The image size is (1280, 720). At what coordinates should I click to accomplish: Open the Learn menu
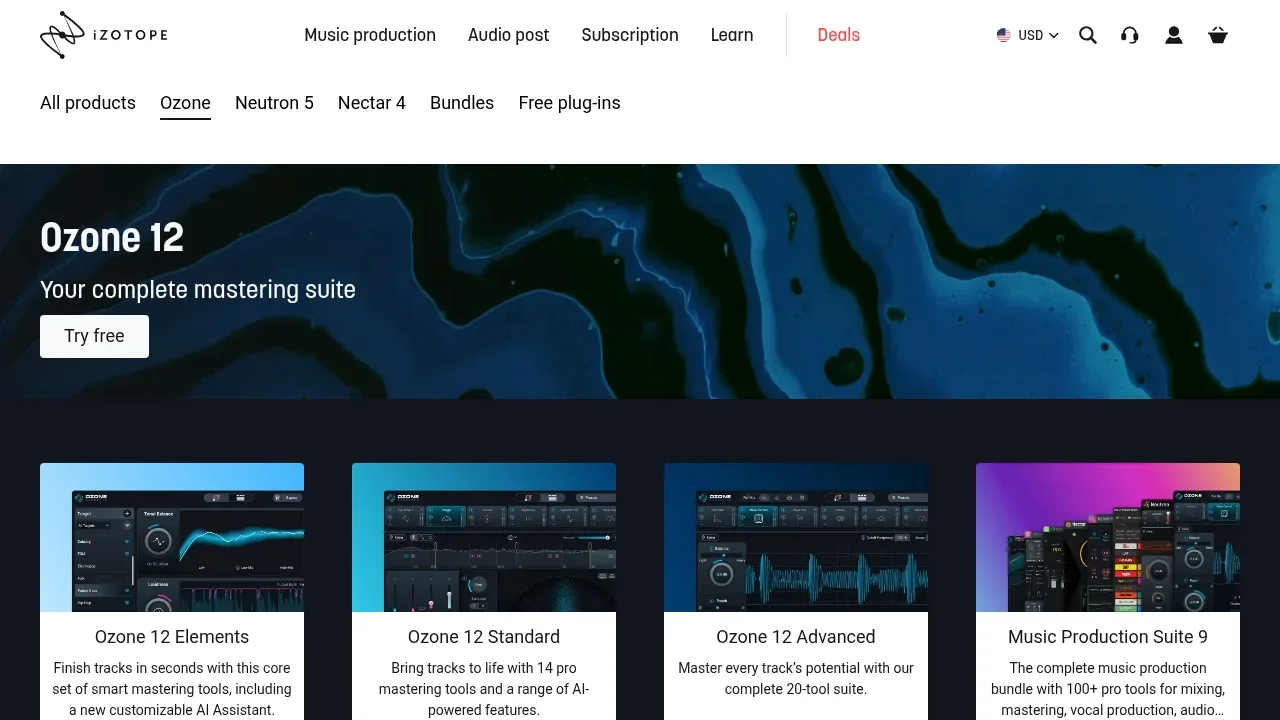[x=732, y=35]
